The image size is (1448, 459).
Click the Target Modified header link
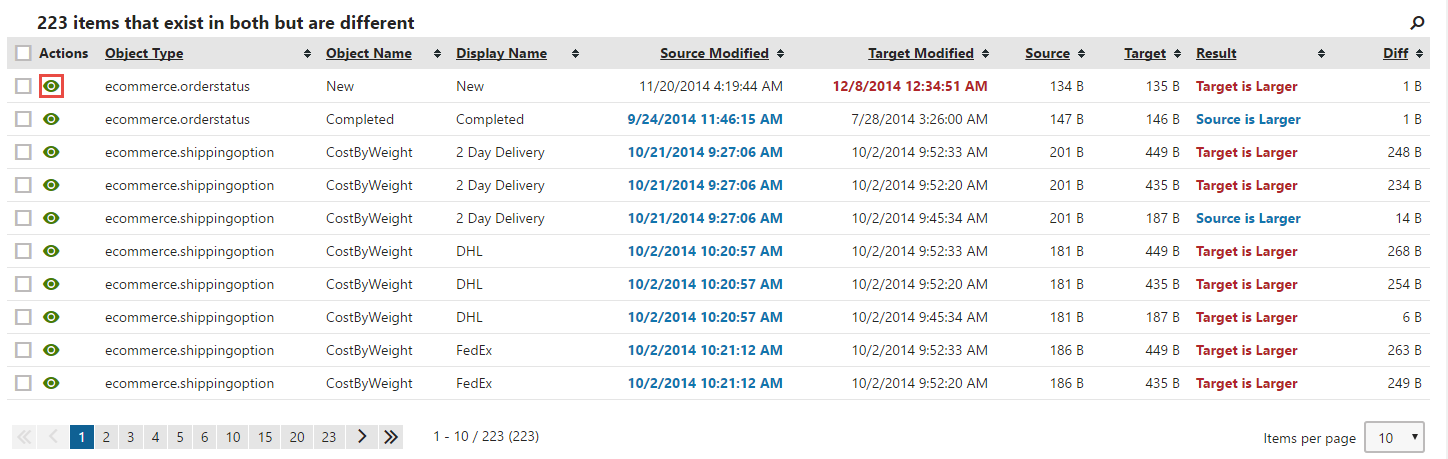pyautogui.click(x=921, y=54)
